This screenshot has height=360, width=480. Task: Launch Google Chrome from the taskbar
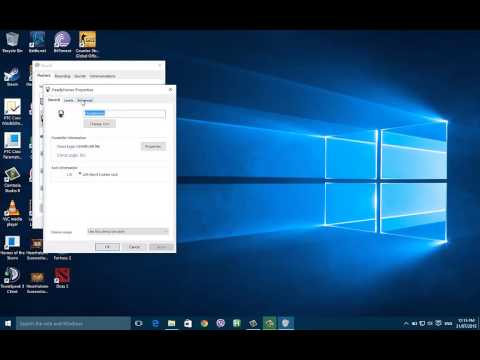pyautogui.click(x=204, y=323)
